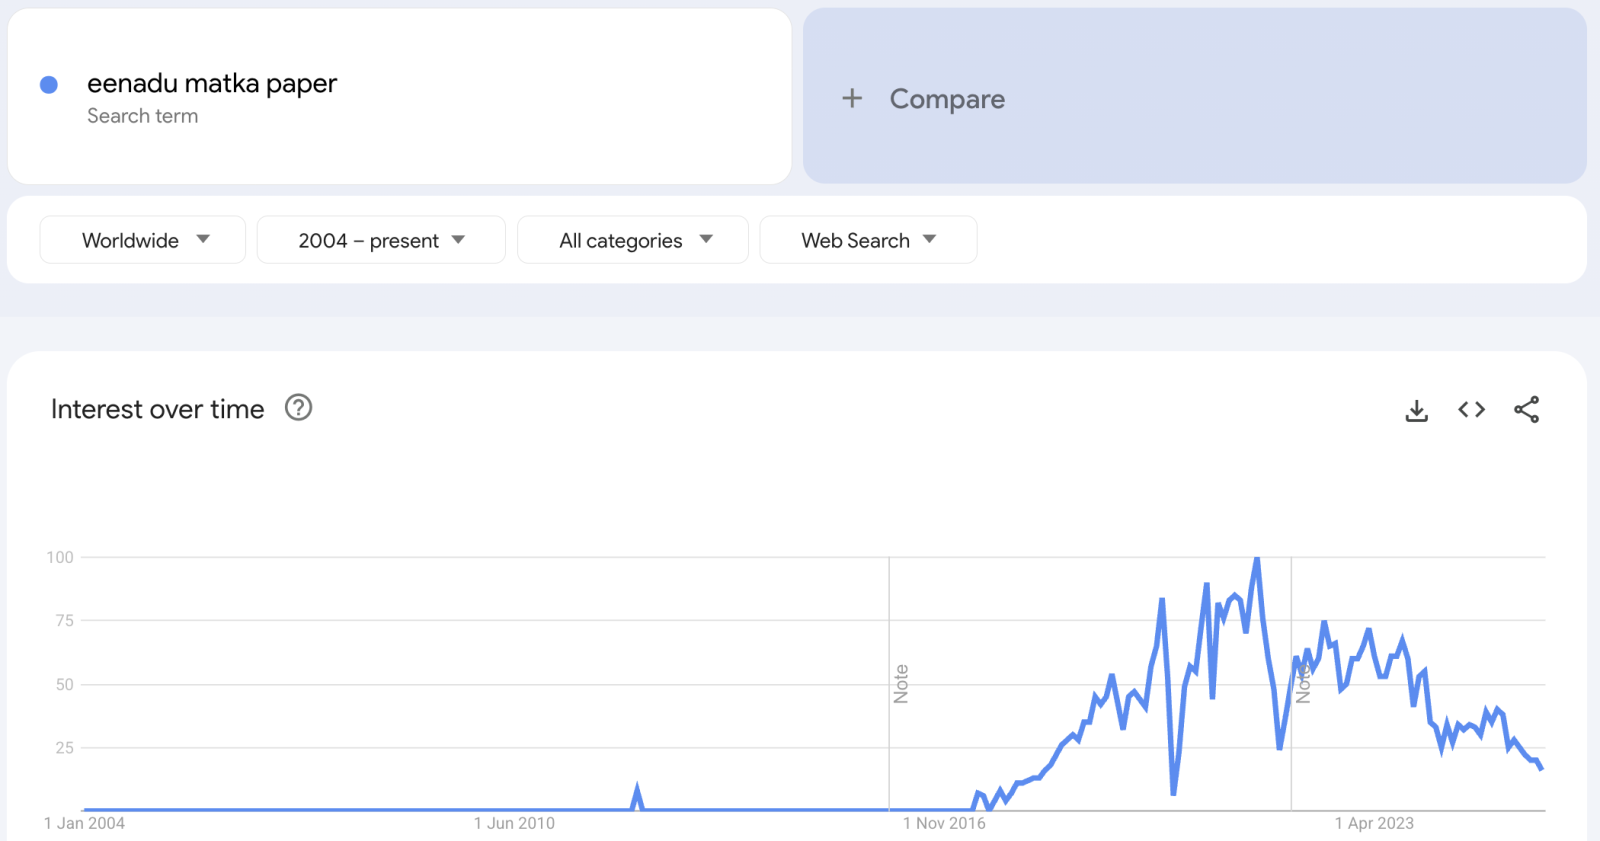Screen dimensions: 1600x841
Task: Click the Interest over time heading
Action: [x=157, y=408]
